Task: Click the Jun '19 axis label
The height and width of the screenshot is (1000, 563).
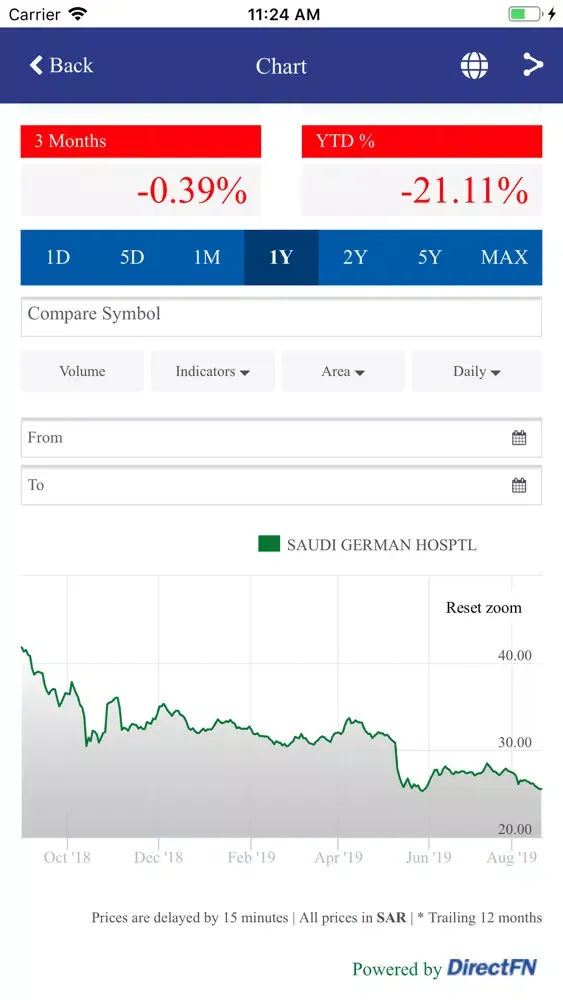Action: pos(428,858)
